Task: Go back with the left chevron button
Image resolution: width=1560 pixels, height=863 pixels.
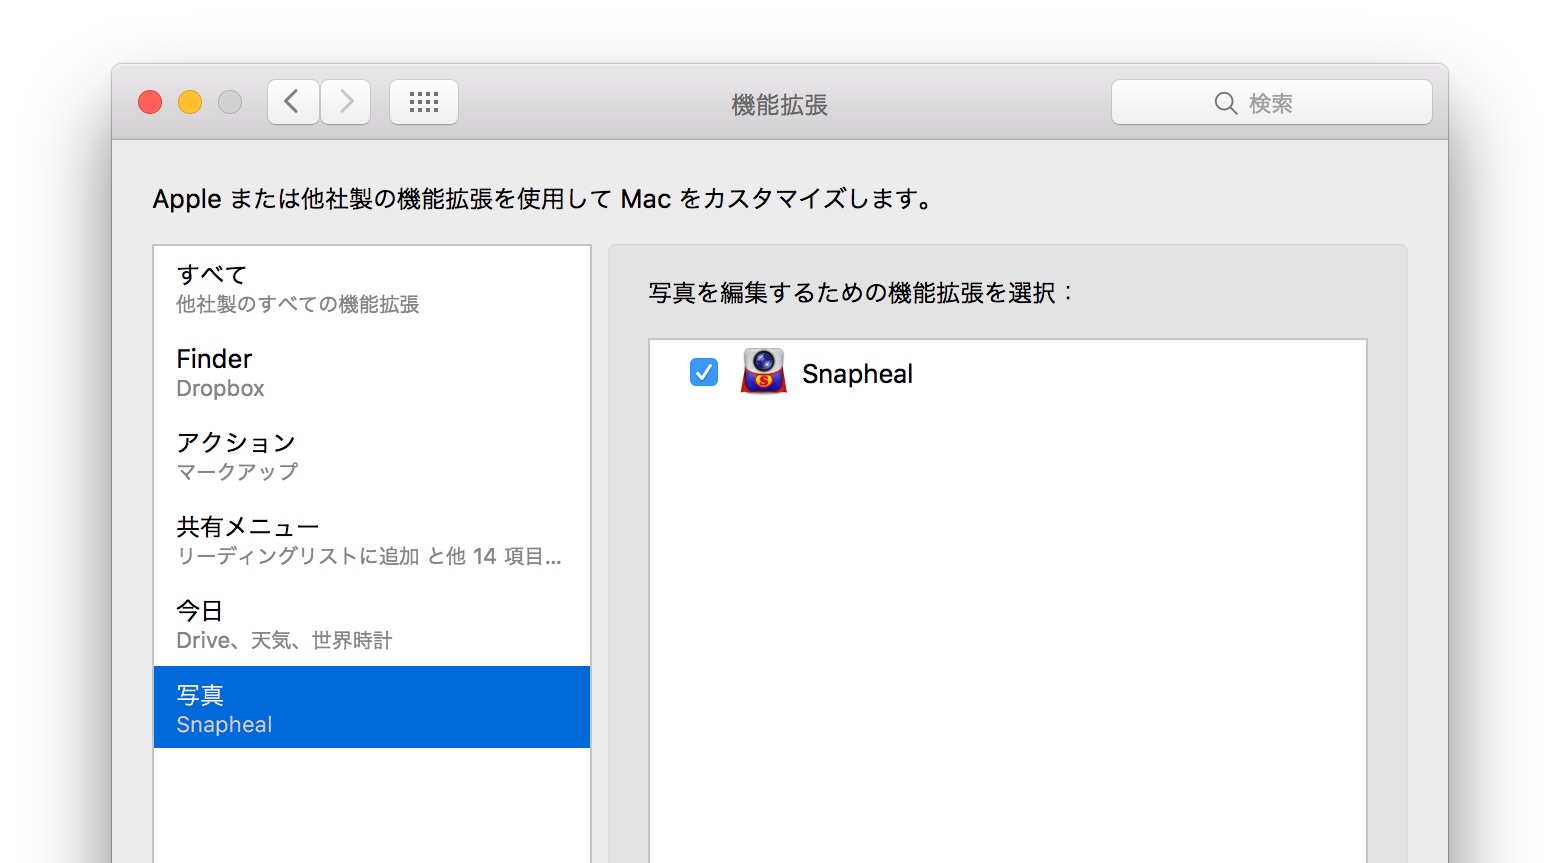Action: click(x=293, y=102)
